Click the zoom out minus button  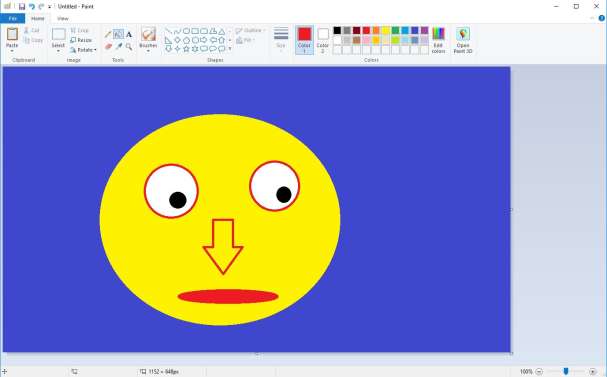539,372
